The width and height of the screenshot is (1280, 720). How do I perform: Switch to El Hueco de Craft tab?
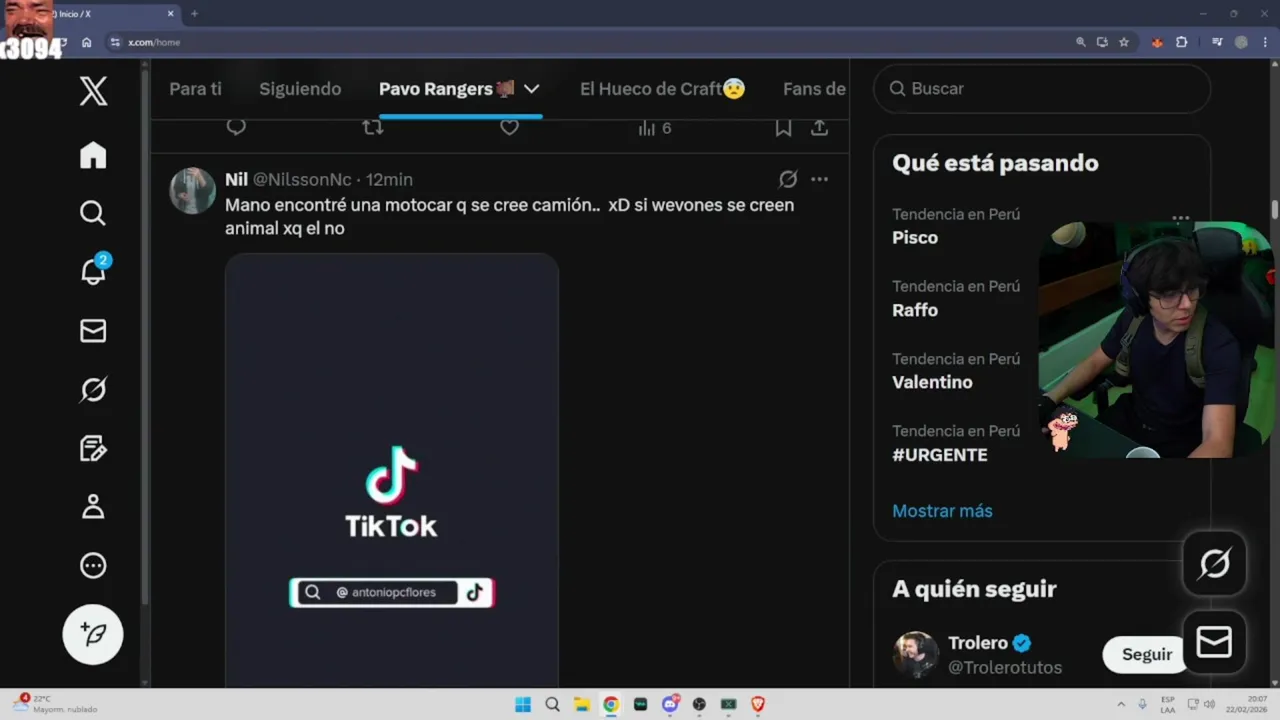(662, 88)
